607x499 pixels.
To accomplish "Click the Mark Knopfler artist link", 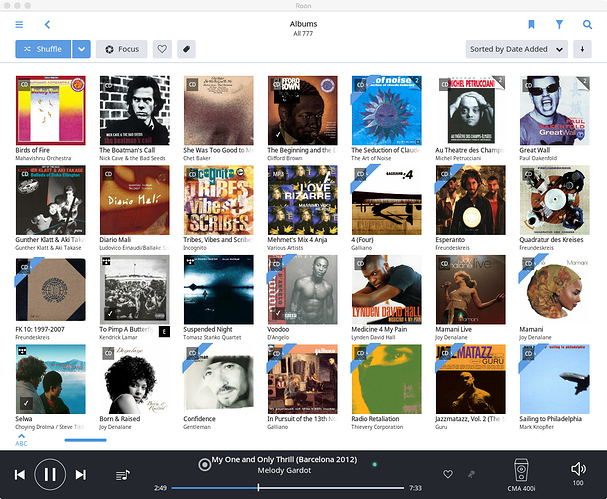I will pyautogui.click(x=537, y=427).
